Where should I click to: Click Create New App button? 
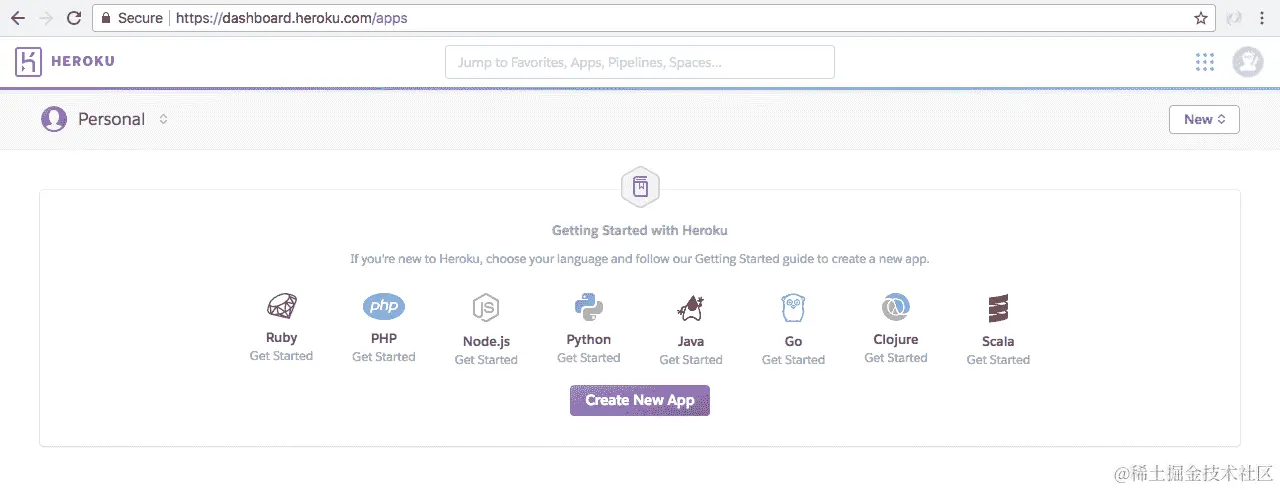pyautogui.click(x=640, y=400)
